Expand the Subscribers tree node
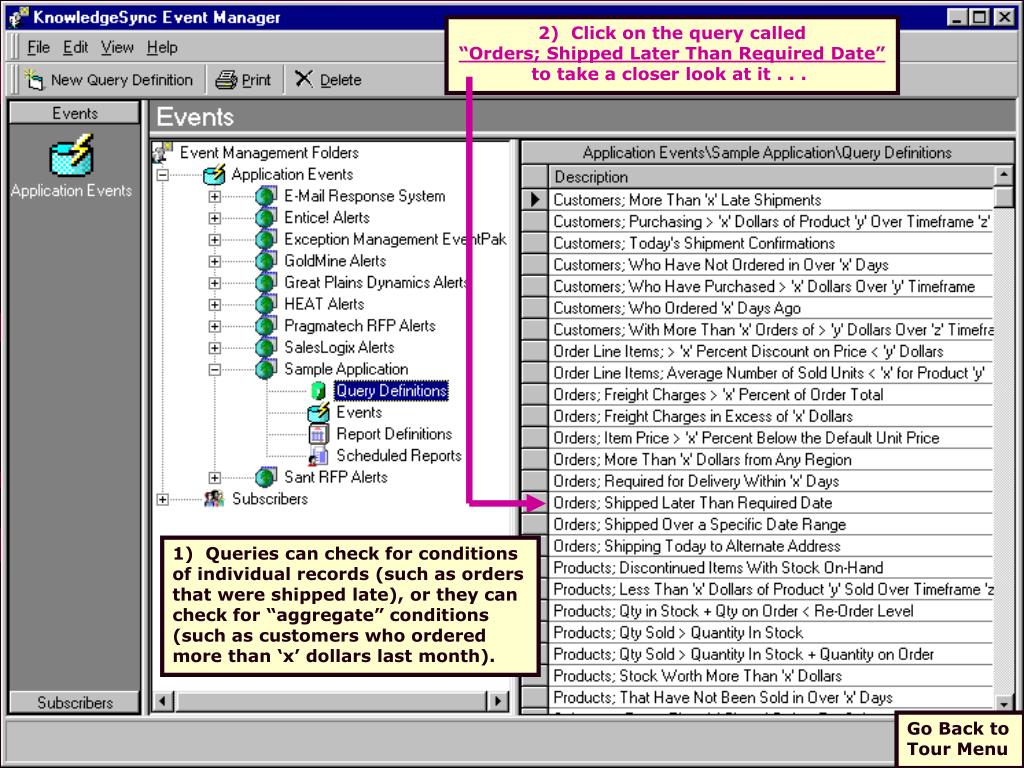The width and height of the screenshot is (1024, 768). (x=163, y=499)
